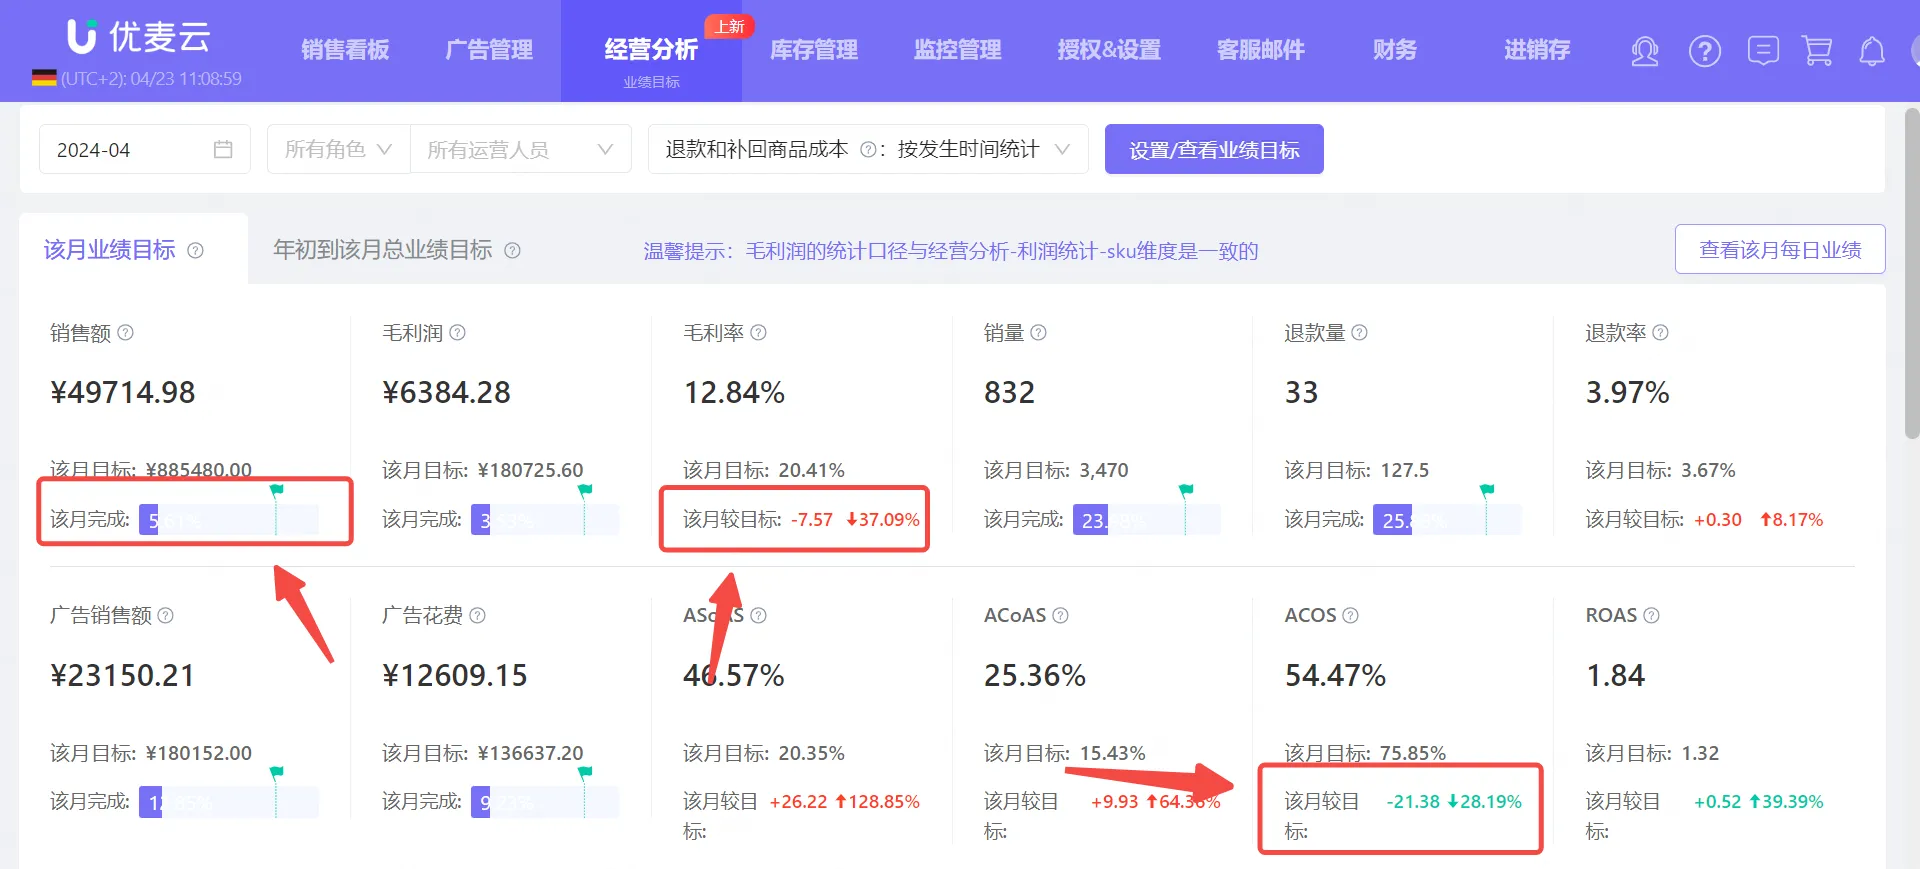Switch to 年初到该月总业绩目标 tab
The image size is (1920, 869).
coord(383,250)
